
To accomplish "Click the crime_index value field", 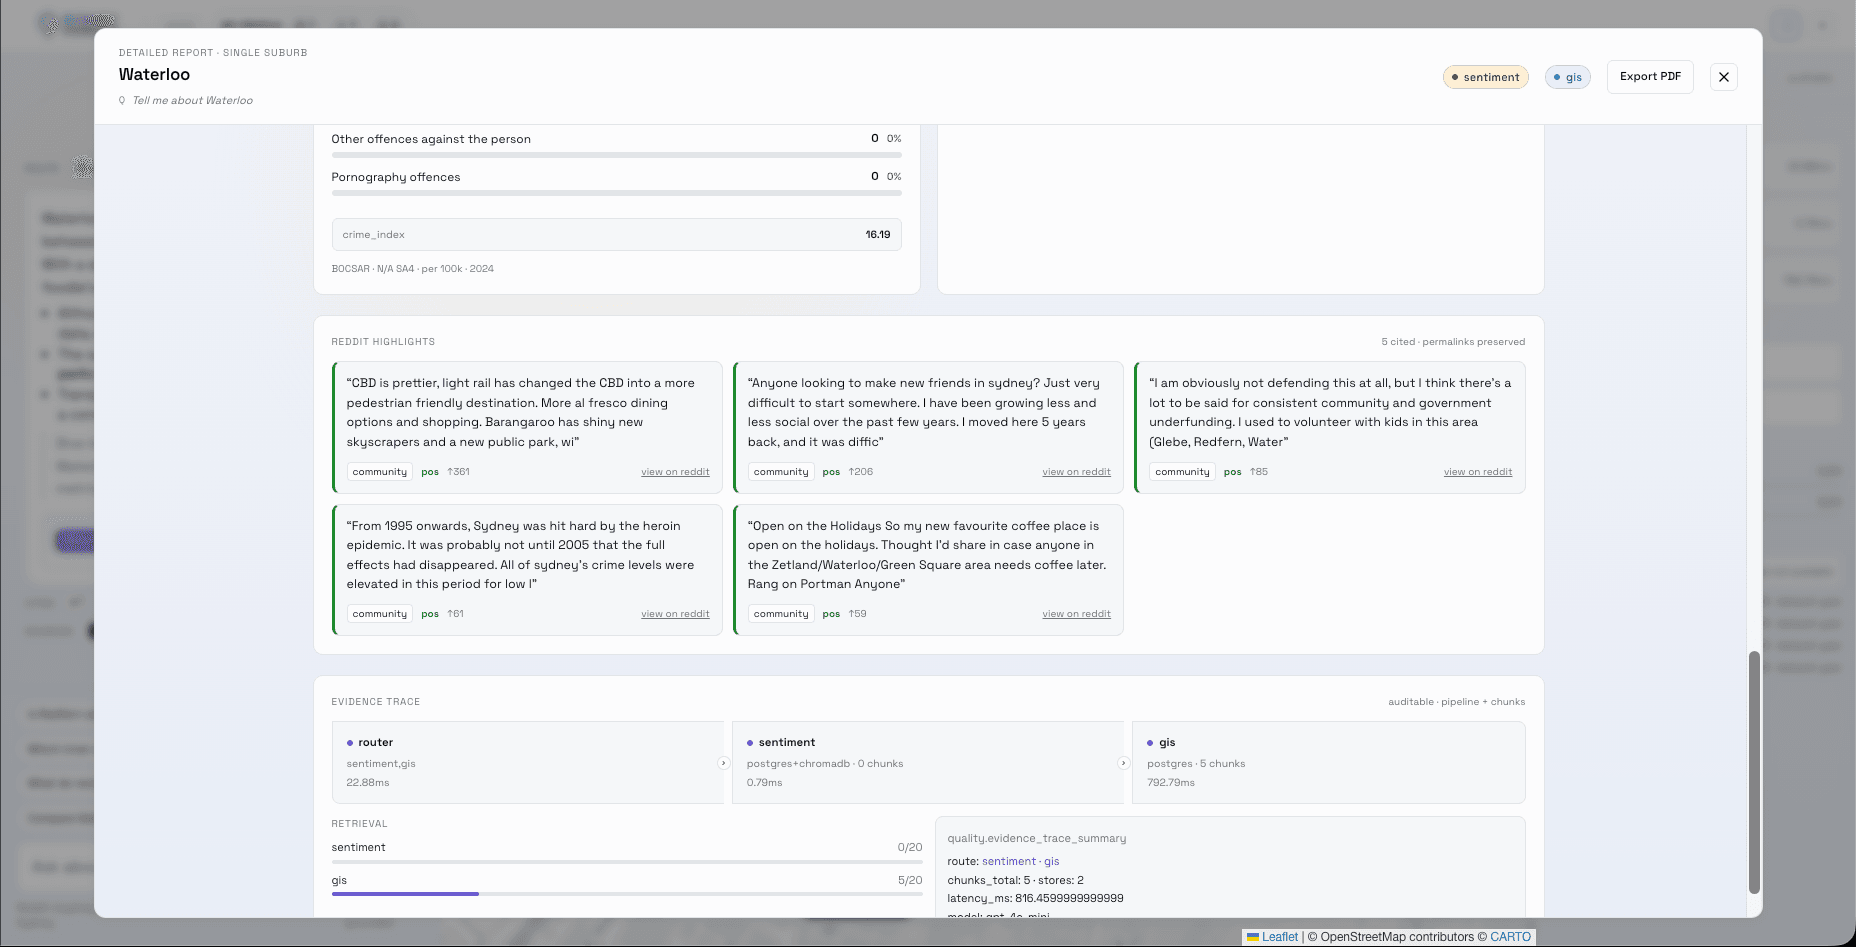I will [x=616, y=235].
